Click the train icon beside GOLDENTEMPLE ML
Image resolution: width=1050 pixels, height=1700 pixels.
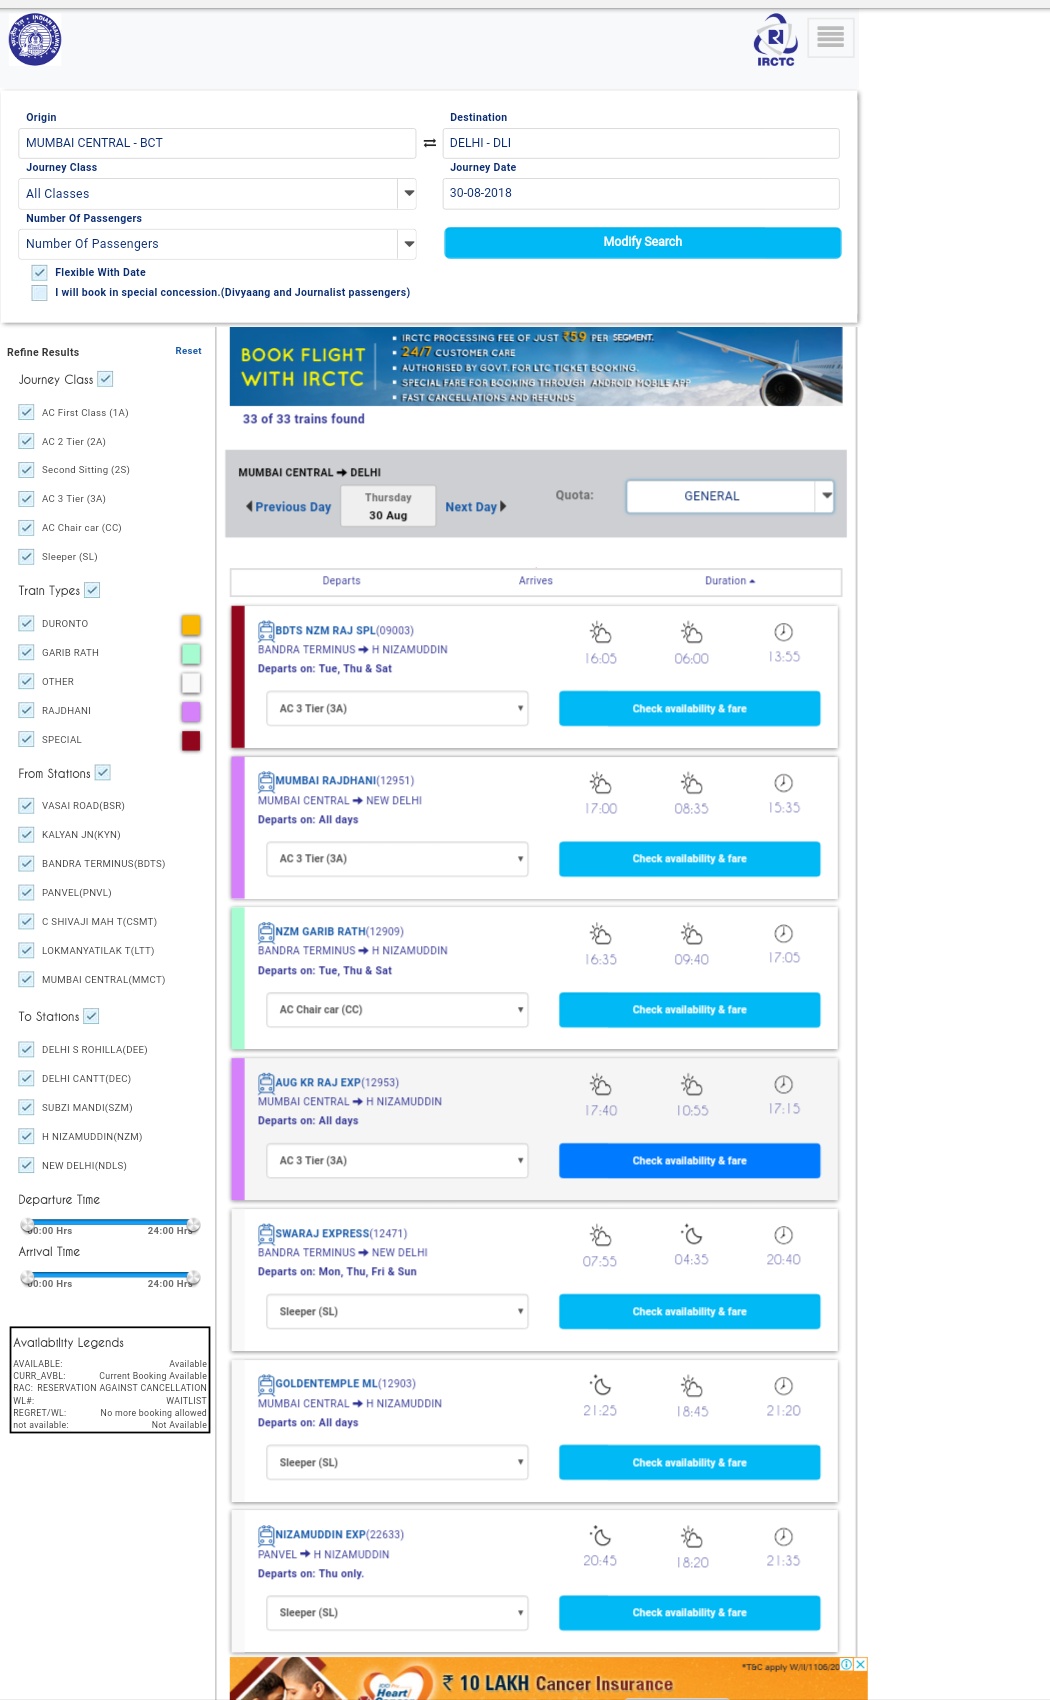click(266, 1384)
